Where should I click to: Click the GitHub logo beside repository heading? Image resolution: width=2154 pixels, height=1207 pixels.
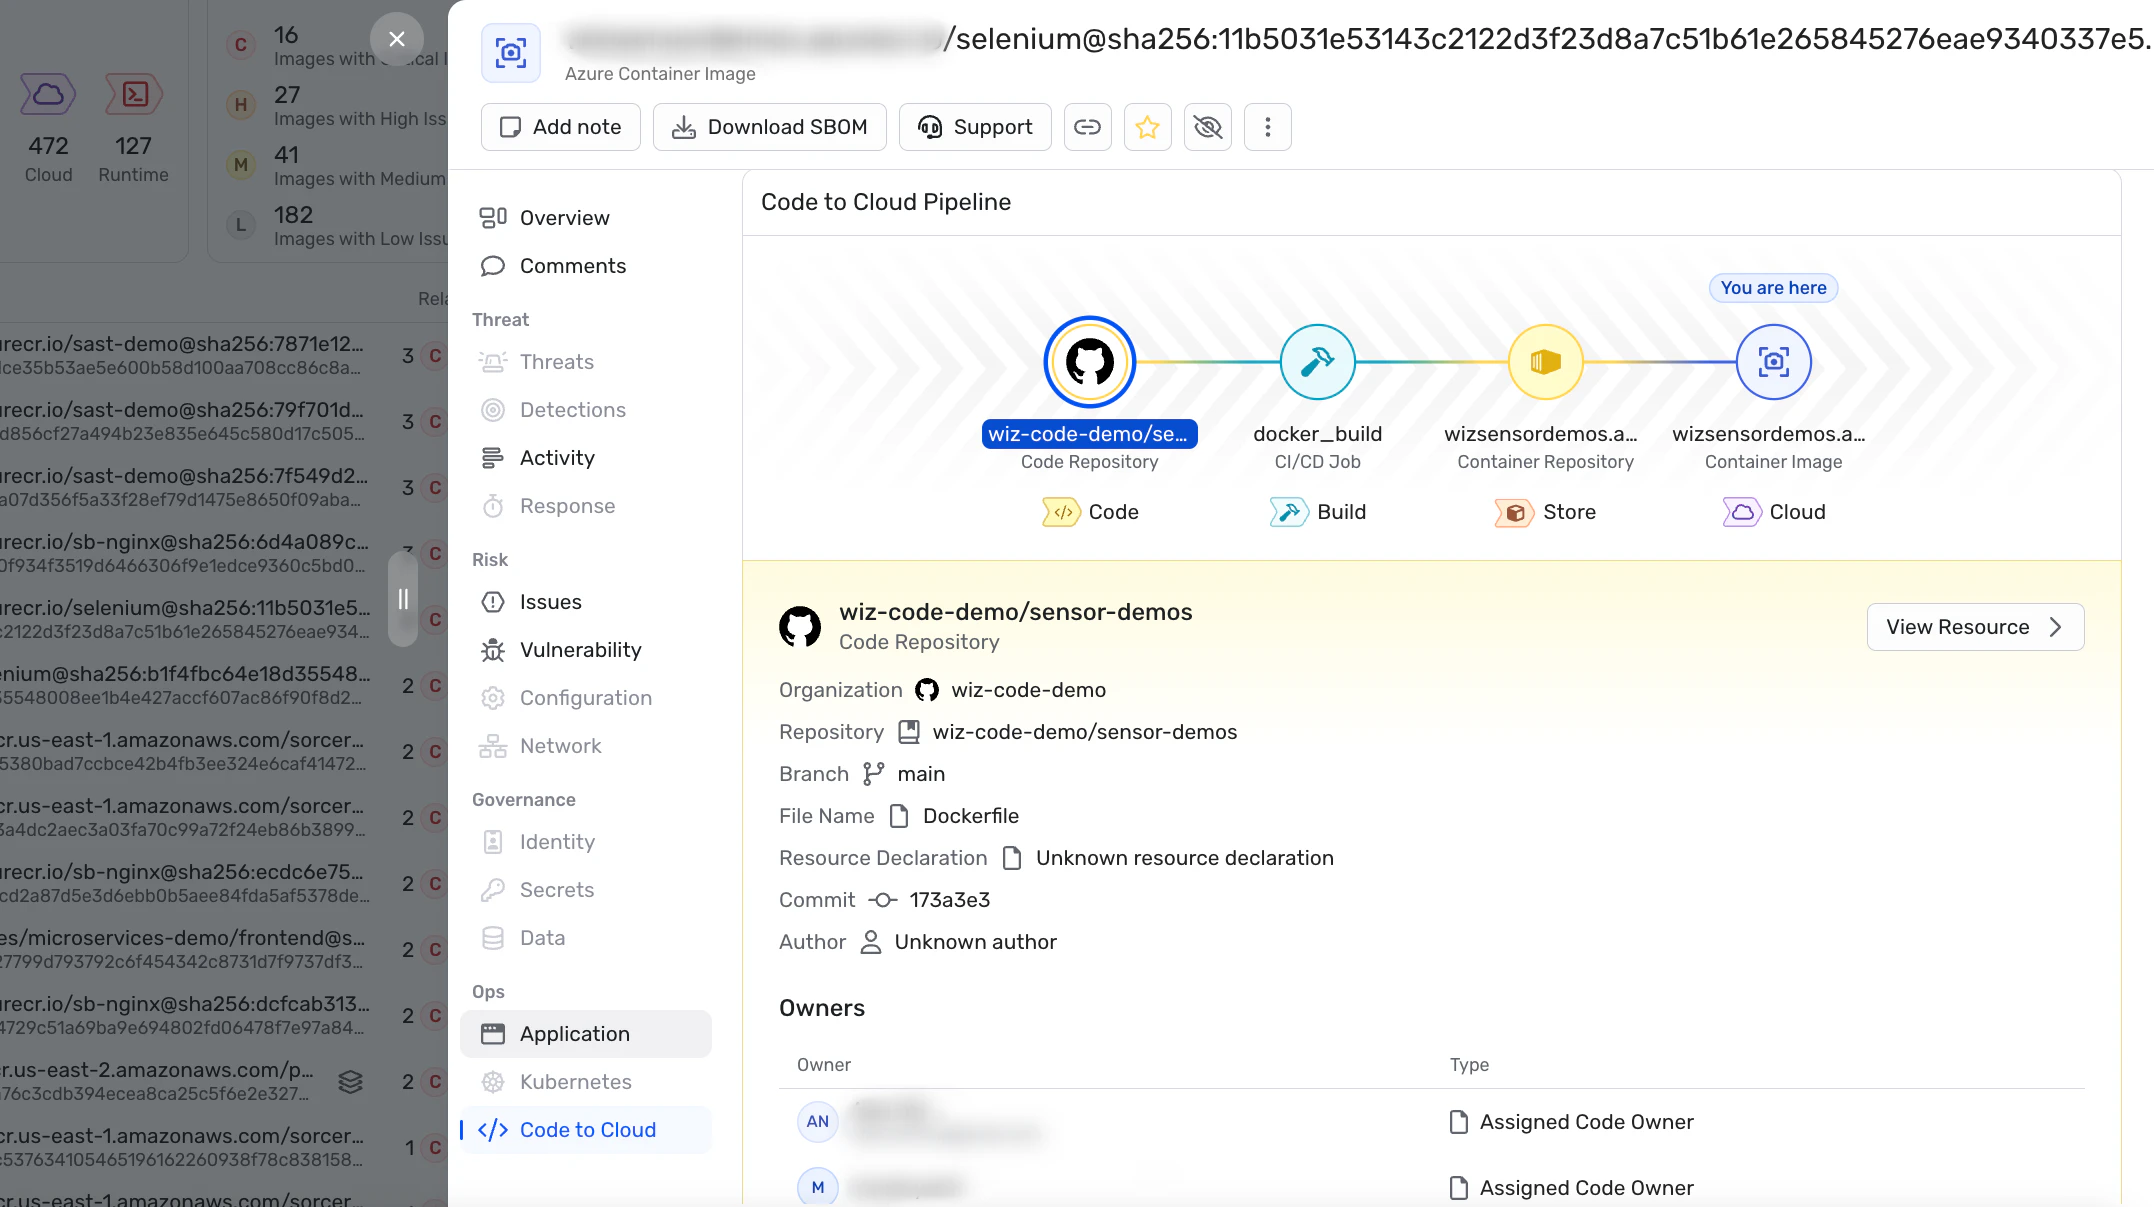click(800, 627)
